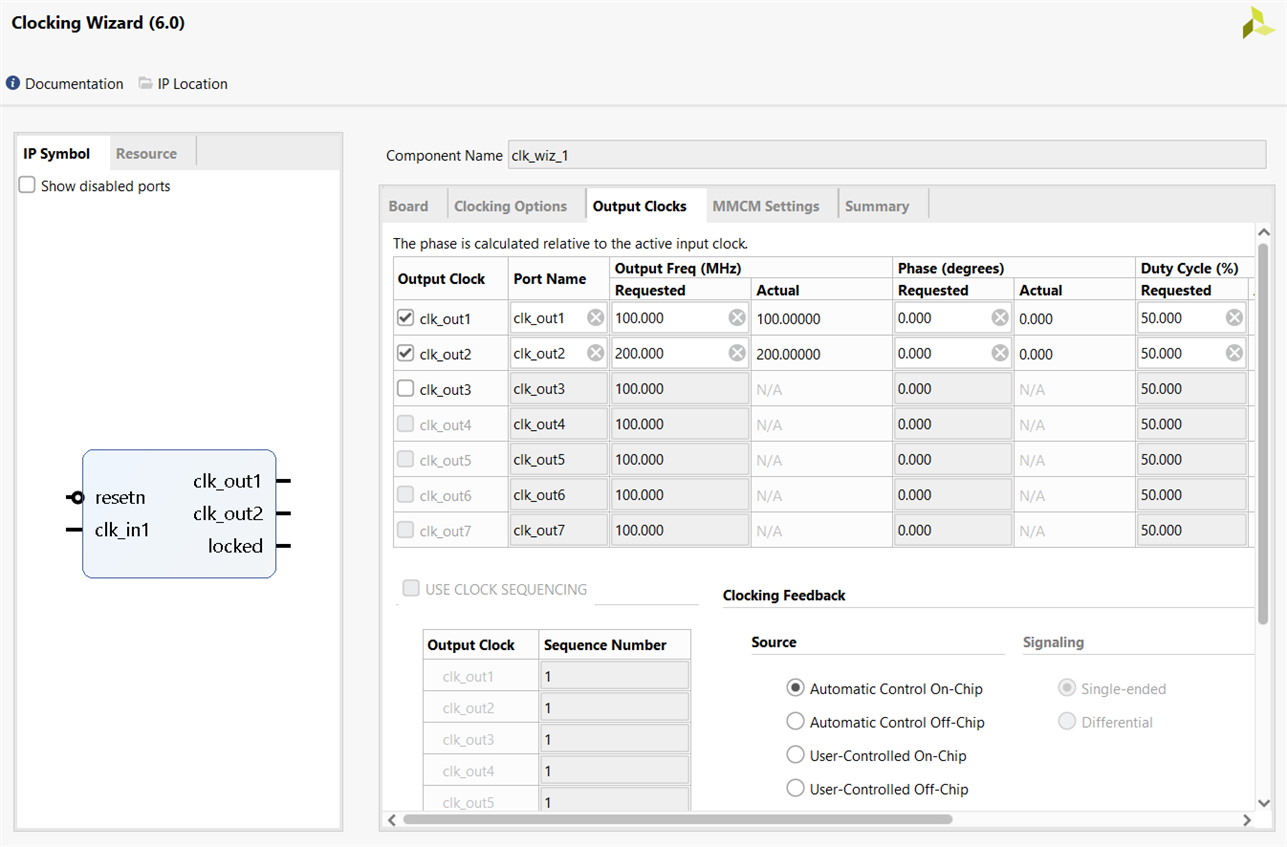
Task: Clear the clk_out1 port name field
Action: tap(596, 318)
